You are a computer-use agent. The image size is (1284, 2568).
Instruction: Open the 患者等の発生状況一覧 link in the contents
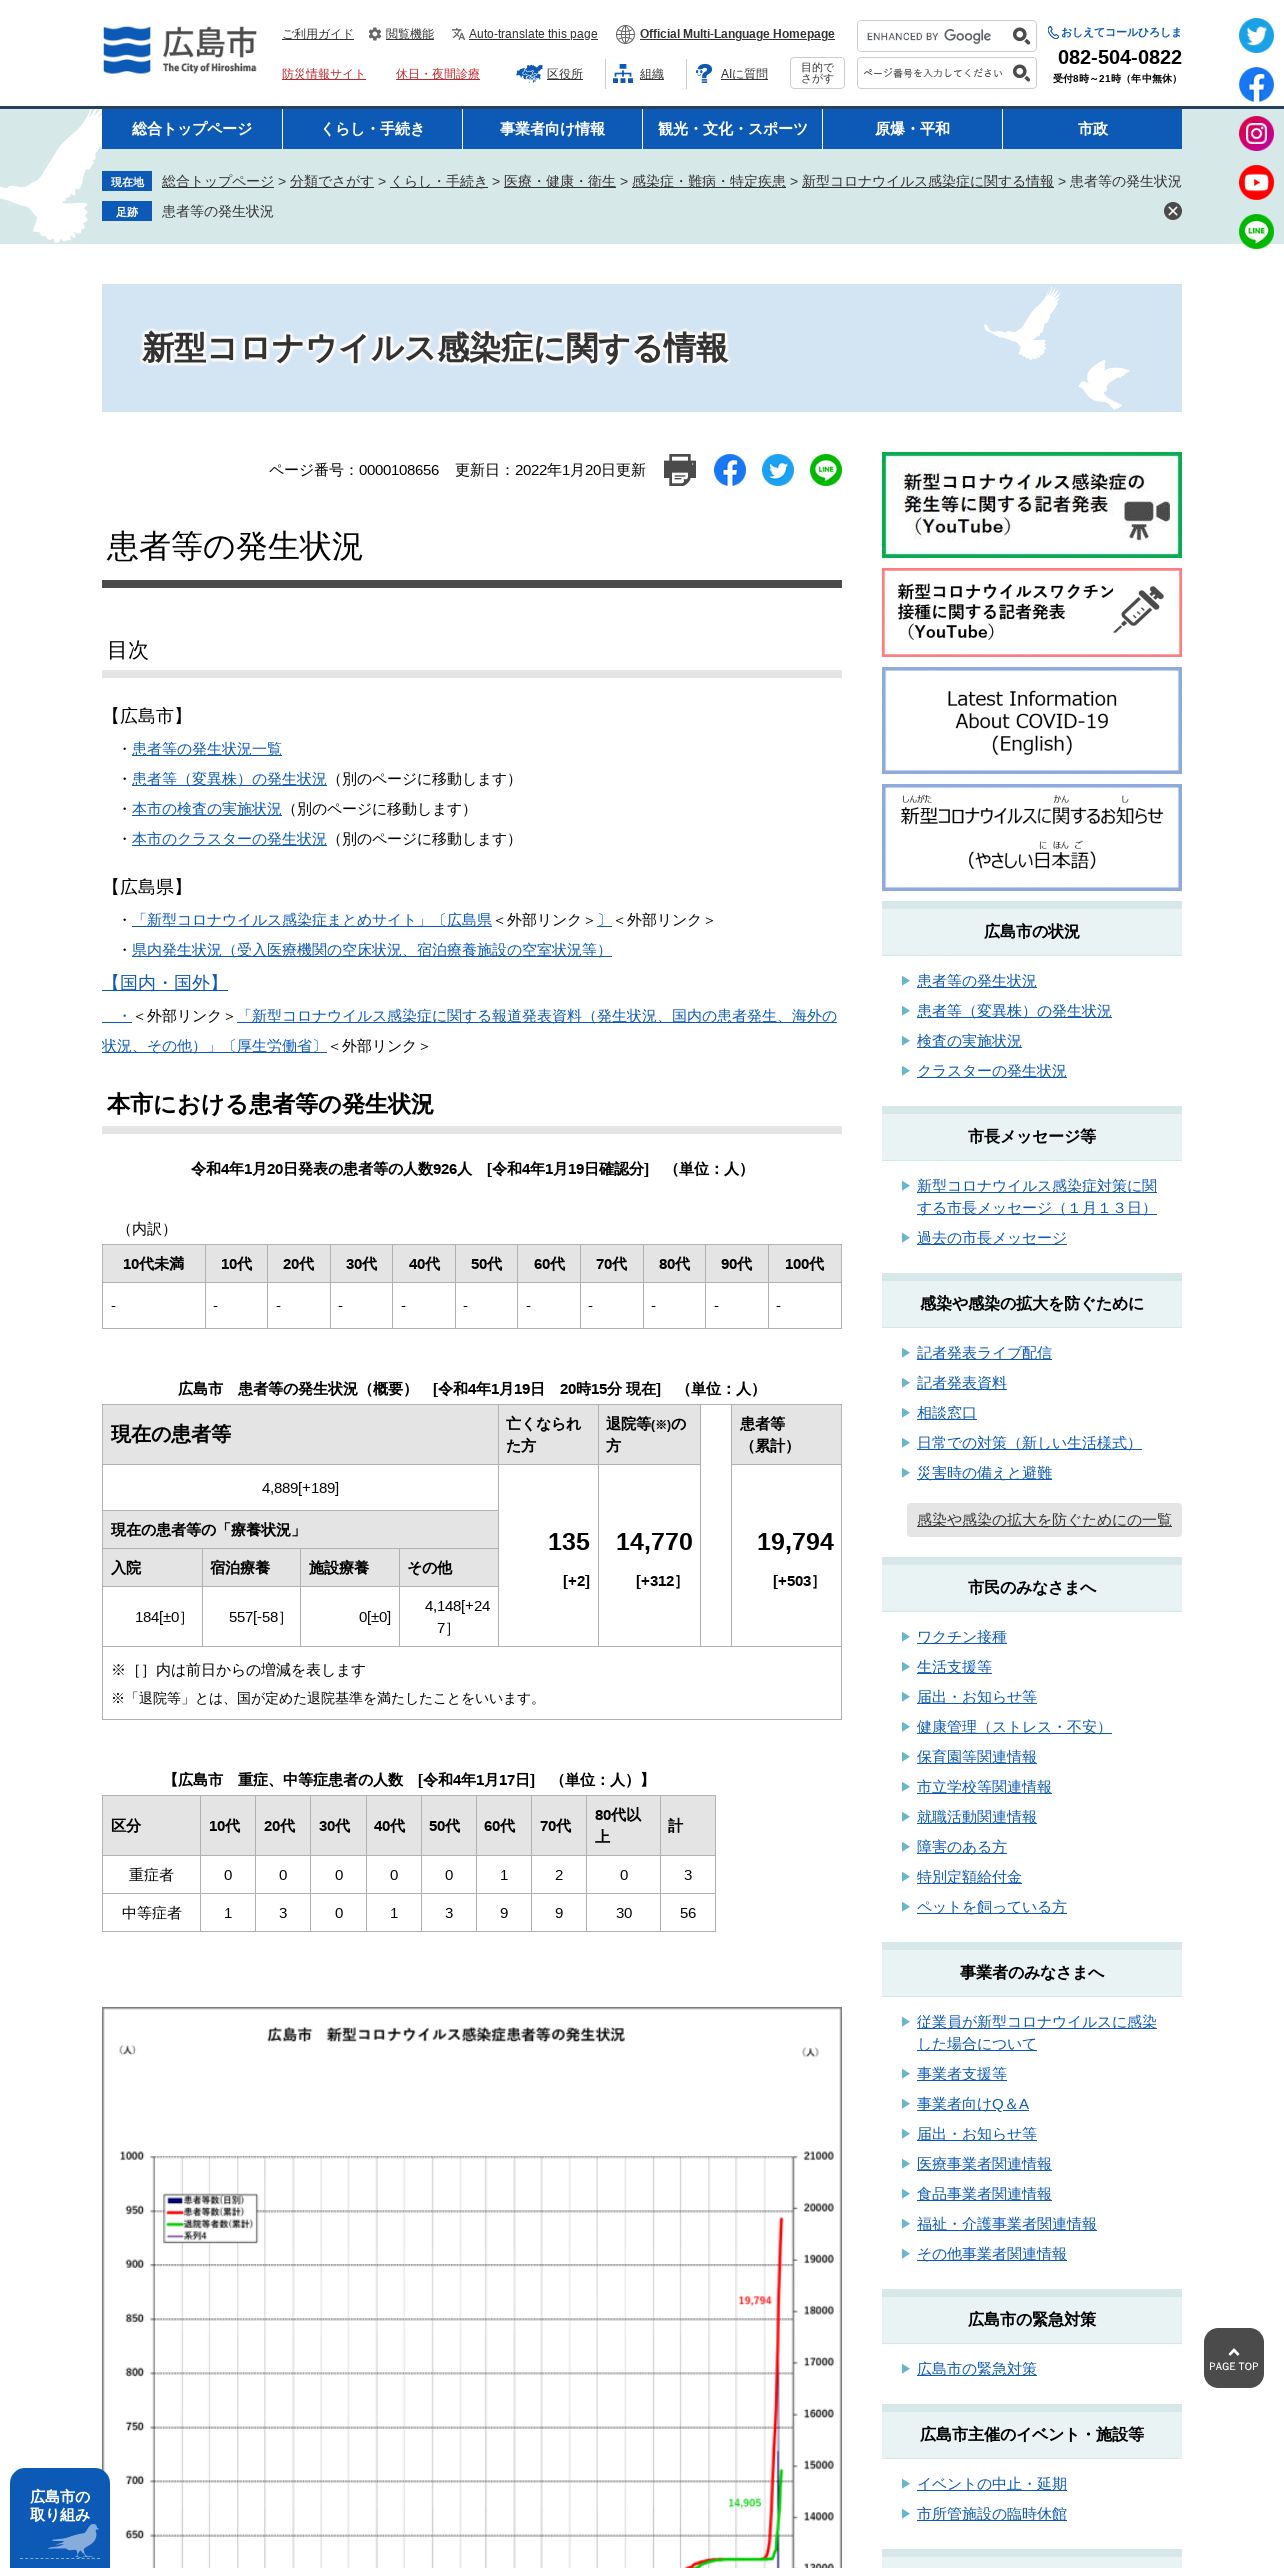click(x=207, y=749)
